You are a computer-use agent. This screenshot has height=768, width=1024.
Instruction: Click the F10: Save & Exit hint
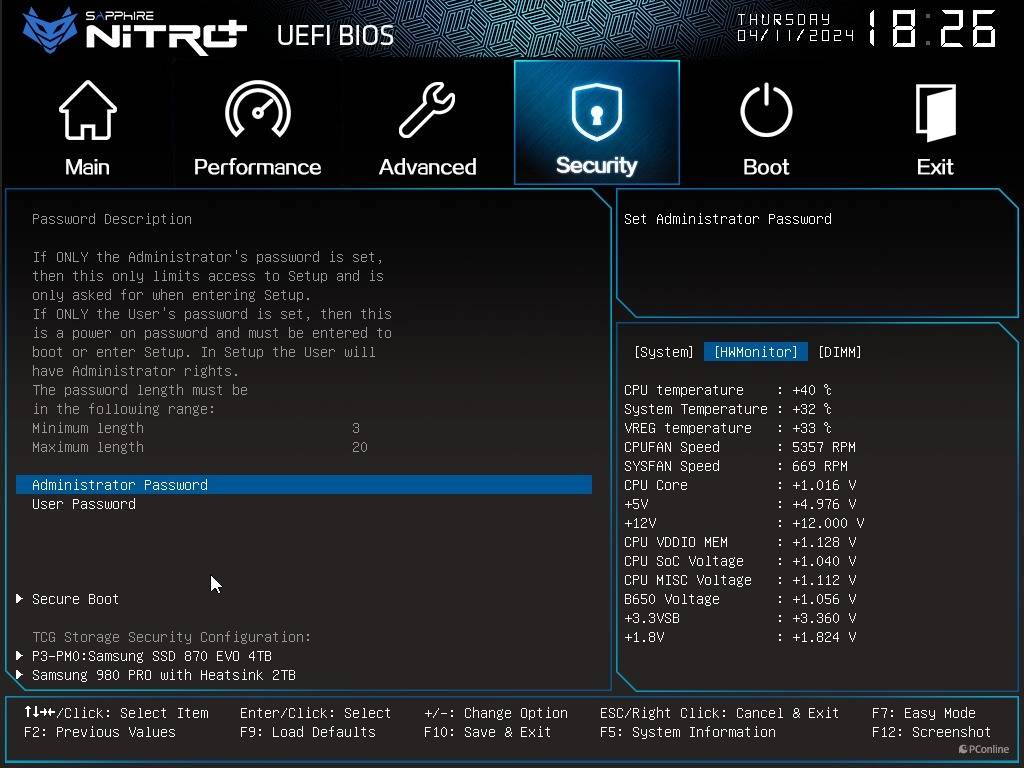(487, 732)
